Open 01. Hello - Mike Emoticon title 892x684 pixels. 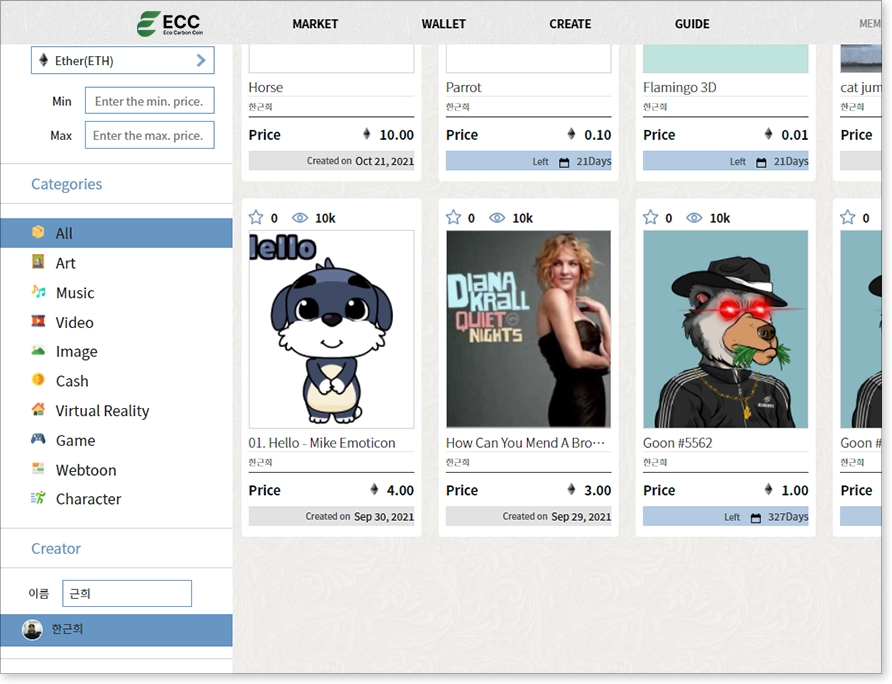tap(322, 443)
